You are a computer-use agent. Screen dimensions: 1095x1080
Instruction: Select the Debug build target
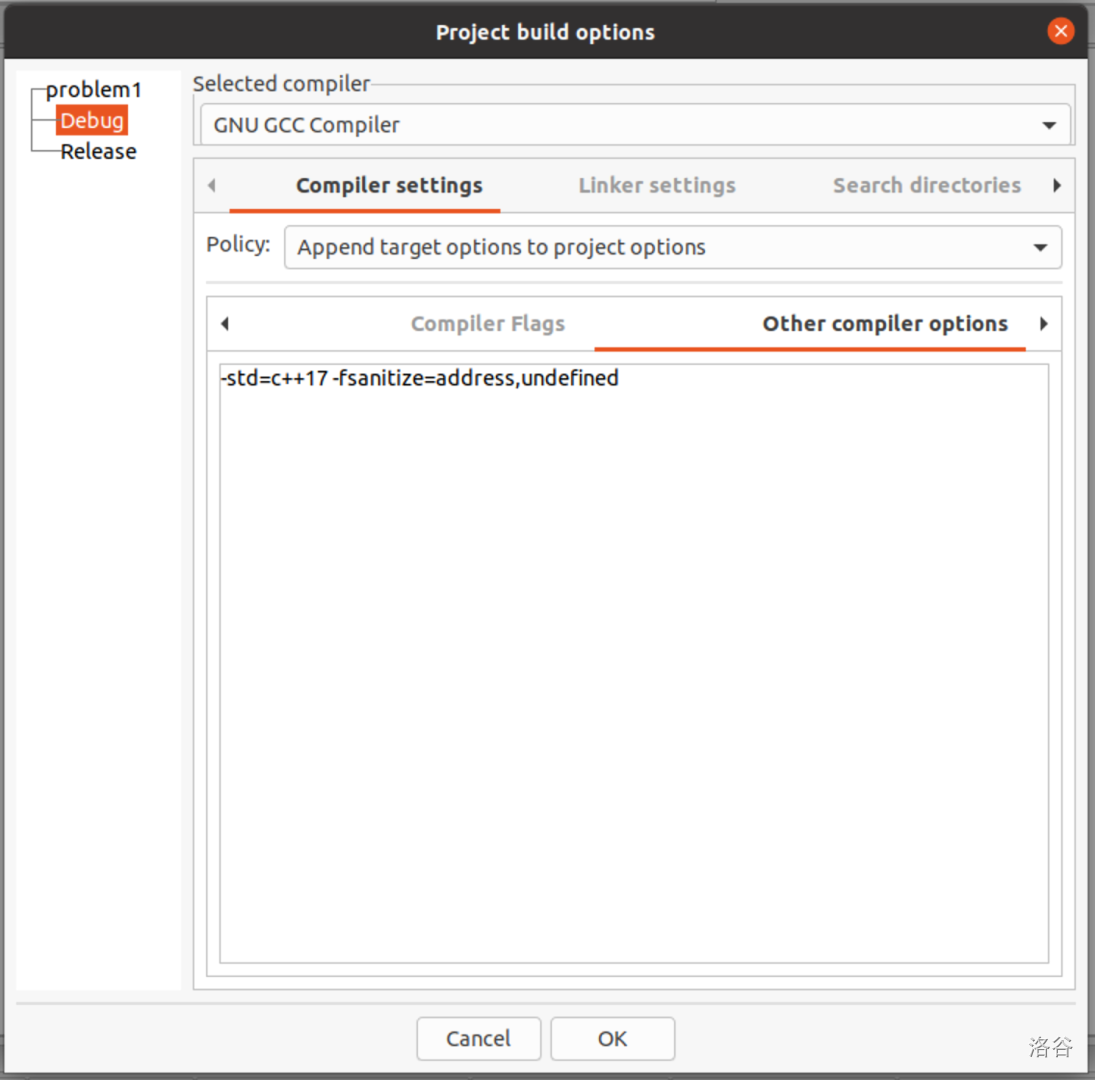click(x=92, y=121)
